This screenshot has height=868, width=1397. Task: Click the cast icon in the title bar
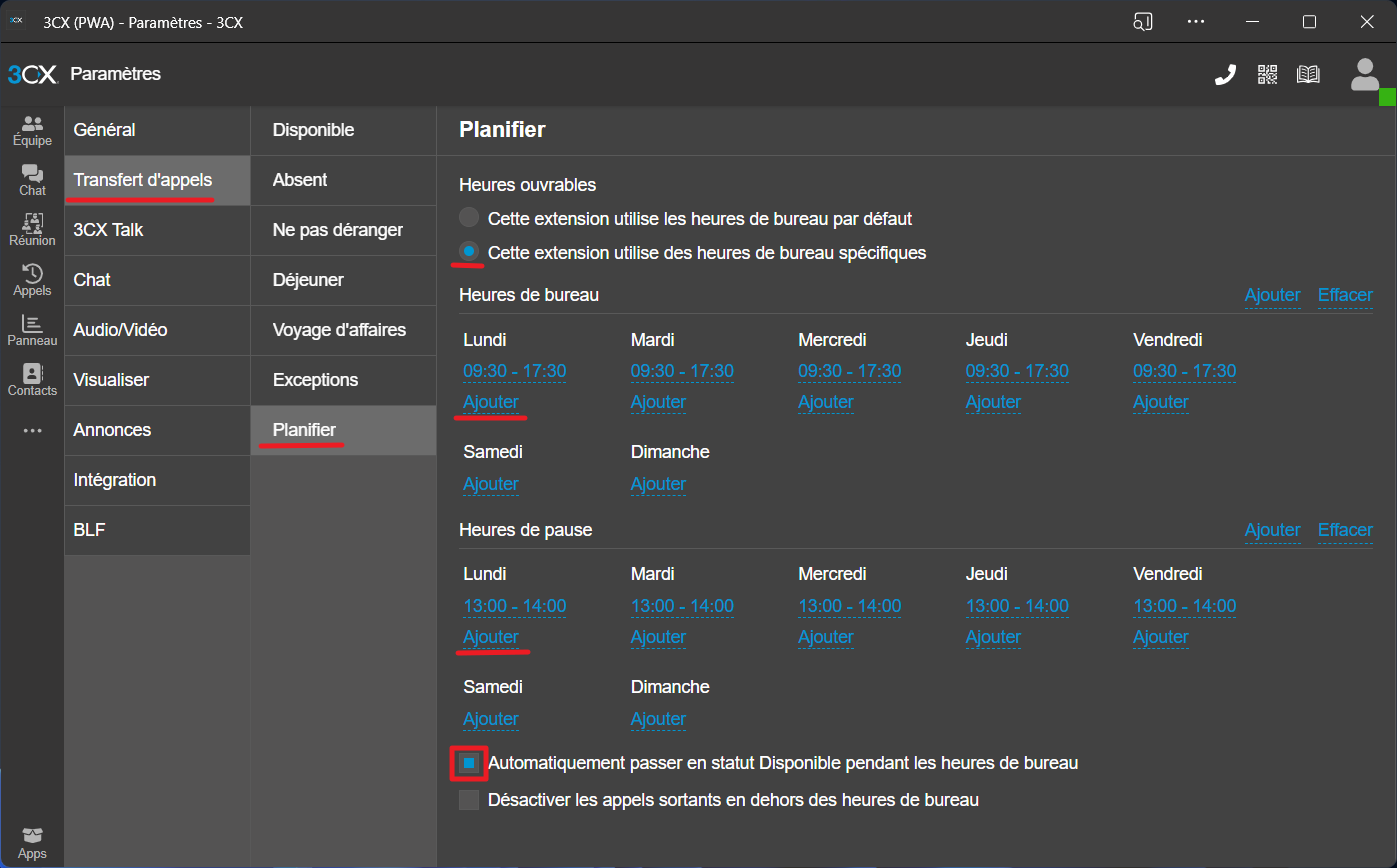click(x=1143, y=21)
